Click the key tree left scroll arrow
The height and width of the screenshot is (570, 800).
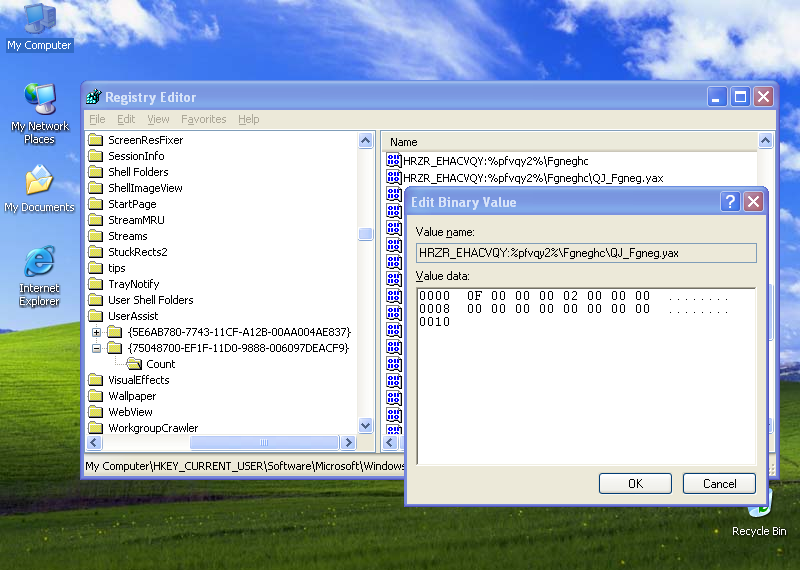click(94, 442)
